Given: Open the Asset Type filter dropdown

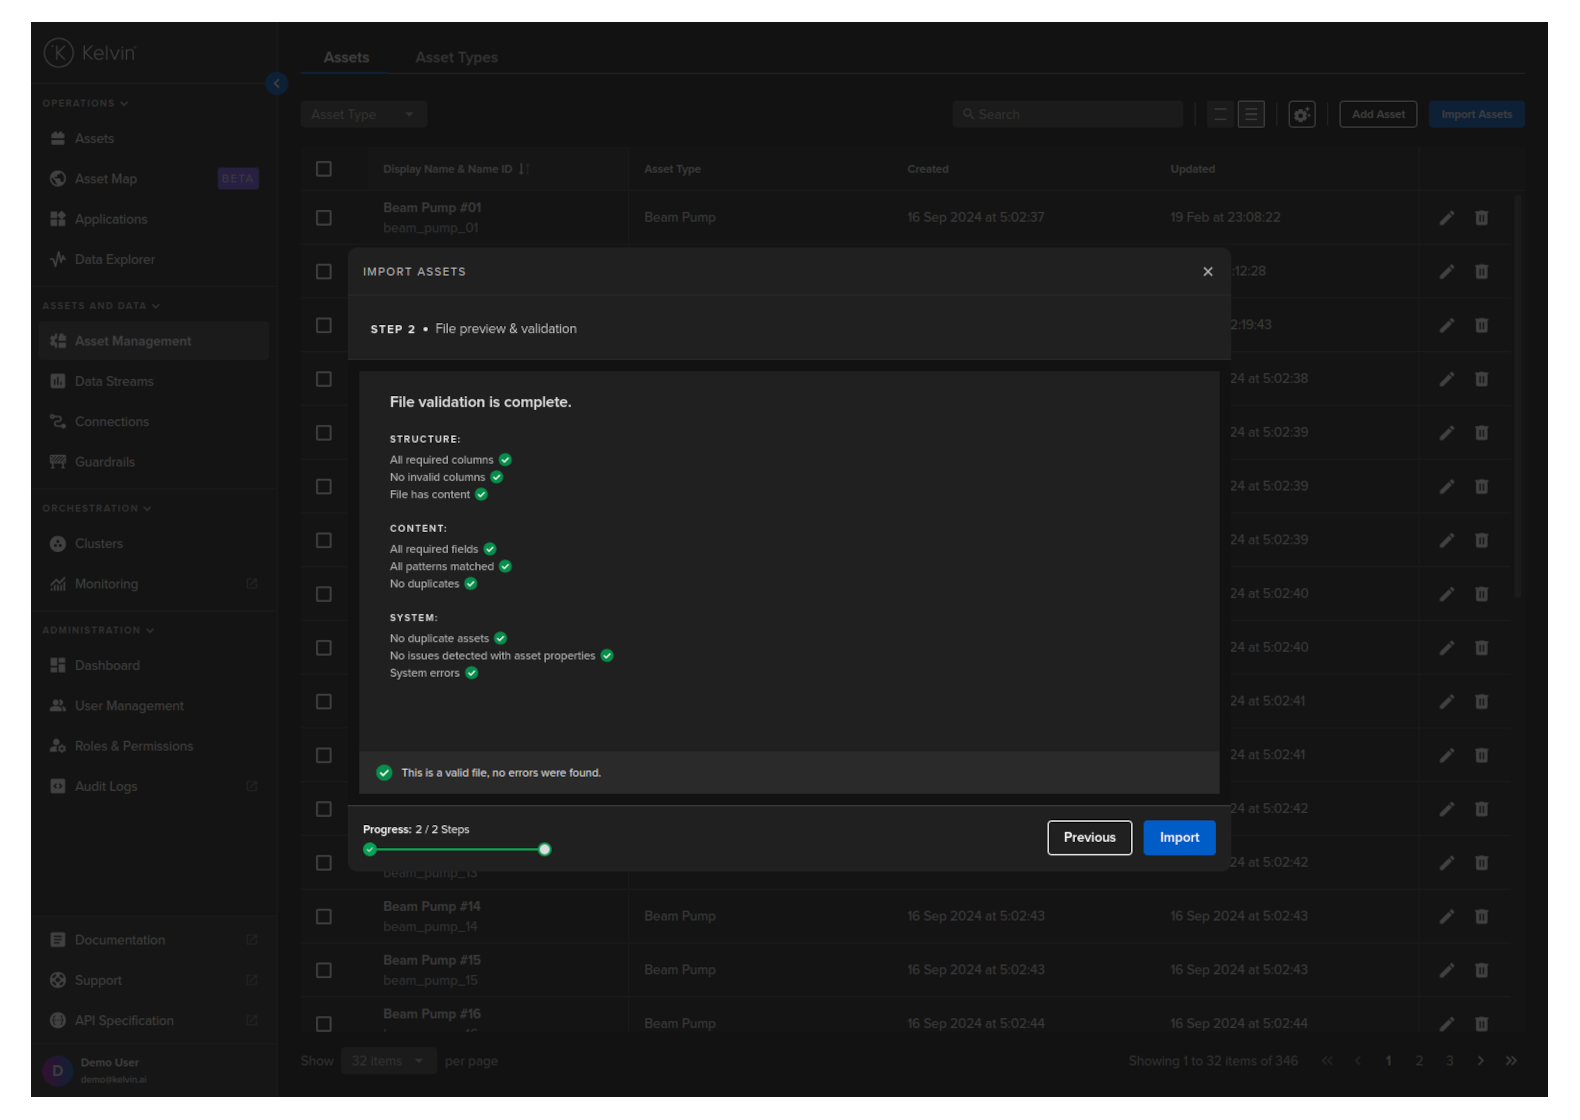Looking at the screenshot, I should point(363,115).
